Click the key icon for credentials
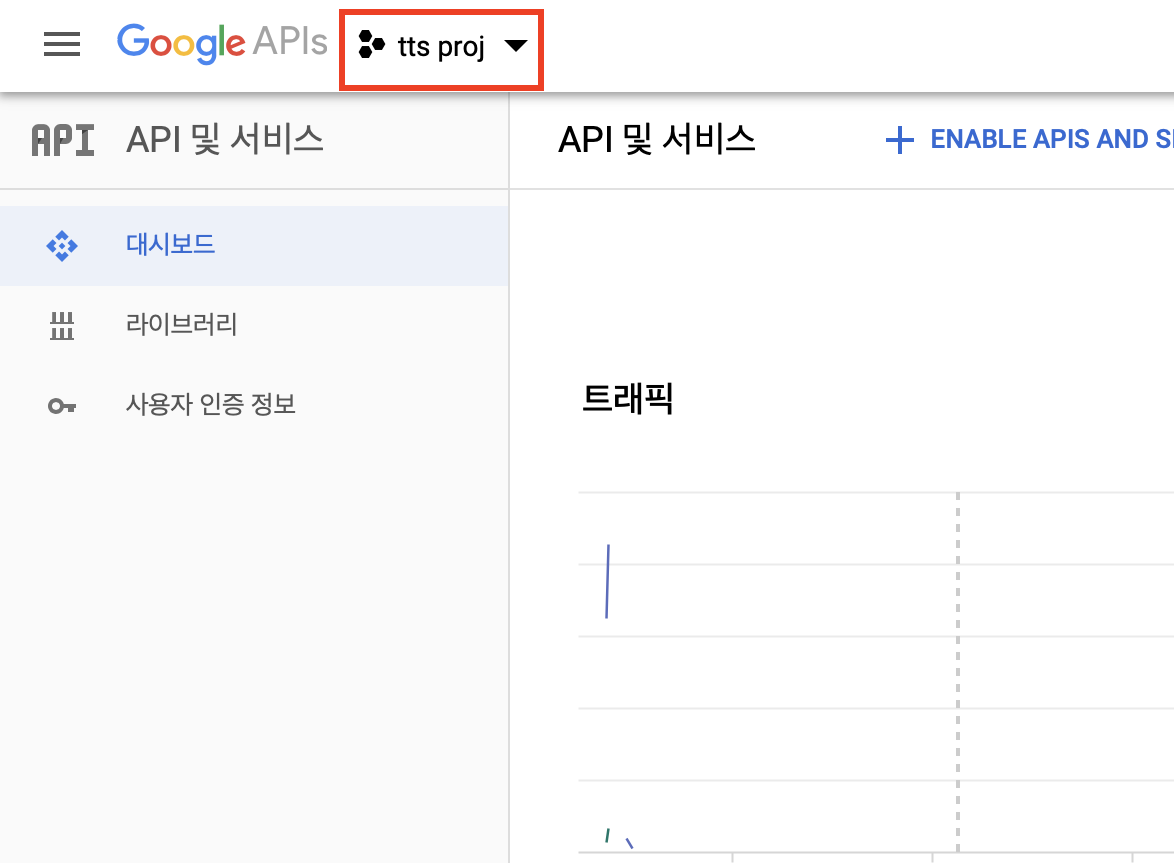1174x863 pixels. point(61,406)
